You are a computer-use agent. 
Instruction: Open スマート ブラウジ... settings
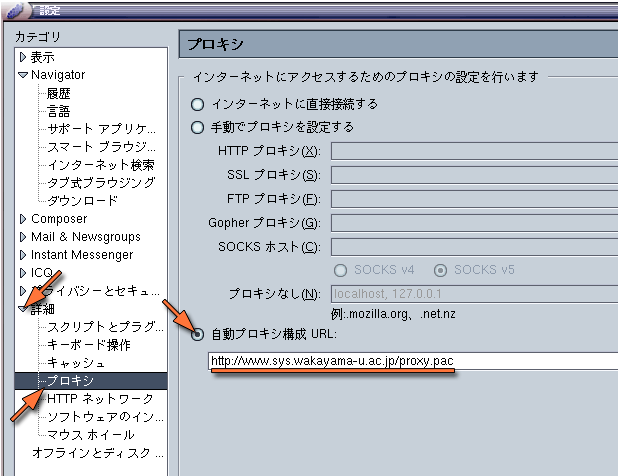101,147
